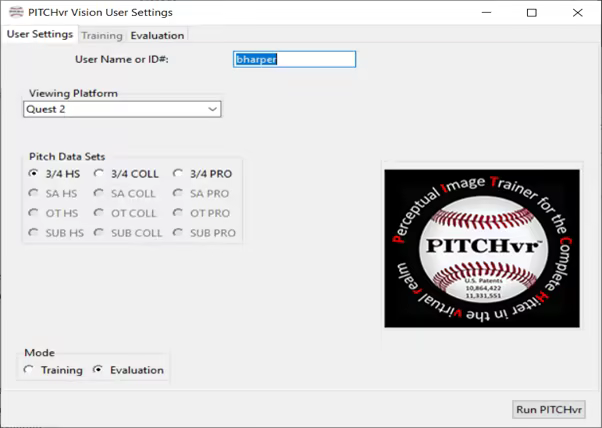The height and width of the screenshot is (428, 602).
Task: Click the dropdown arrow next to Quest 2
Action: [x=212, y=109]
